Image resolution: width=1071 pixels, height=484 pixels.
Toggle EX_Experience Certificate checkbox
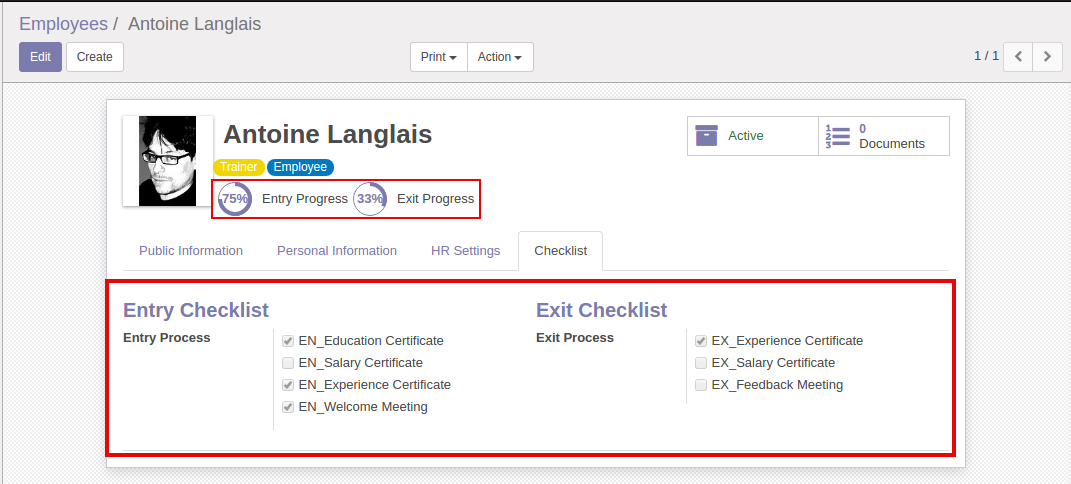701,341
